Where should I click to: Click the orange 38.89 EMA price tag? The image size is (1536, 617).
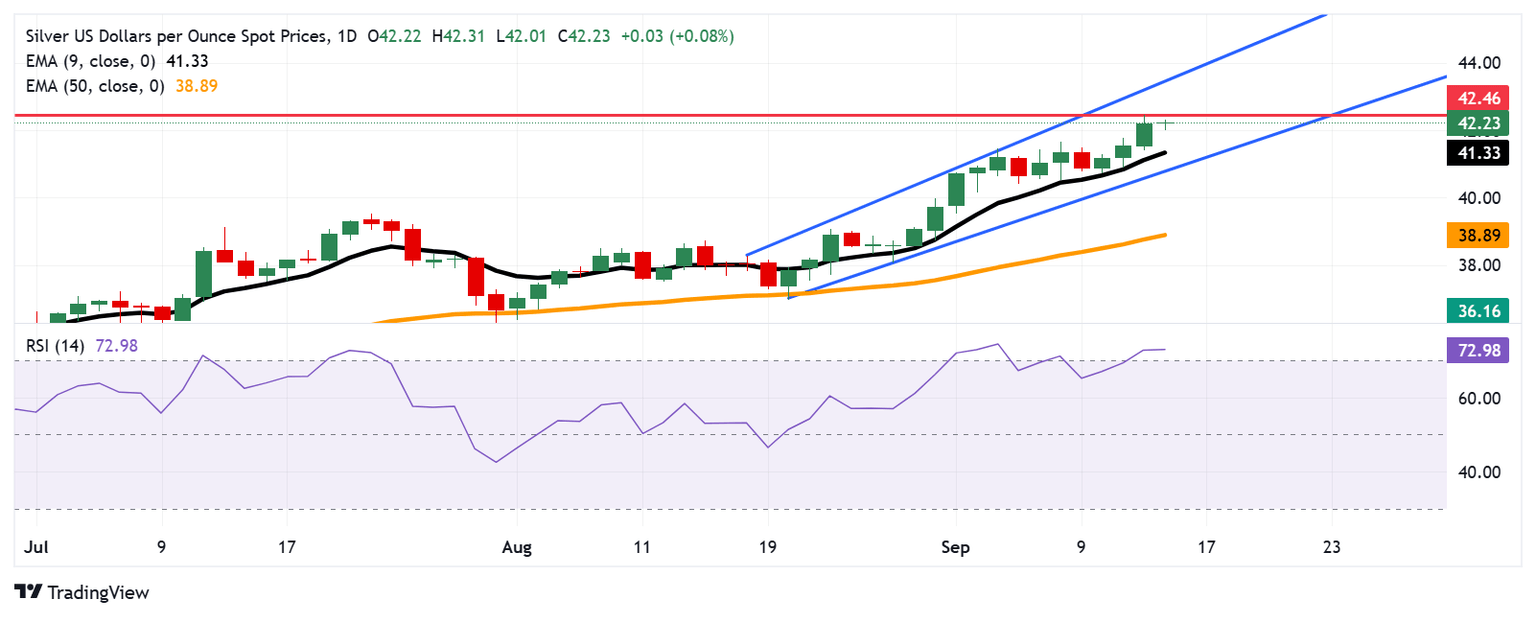pyautogui.click(x=1477, y=236)
